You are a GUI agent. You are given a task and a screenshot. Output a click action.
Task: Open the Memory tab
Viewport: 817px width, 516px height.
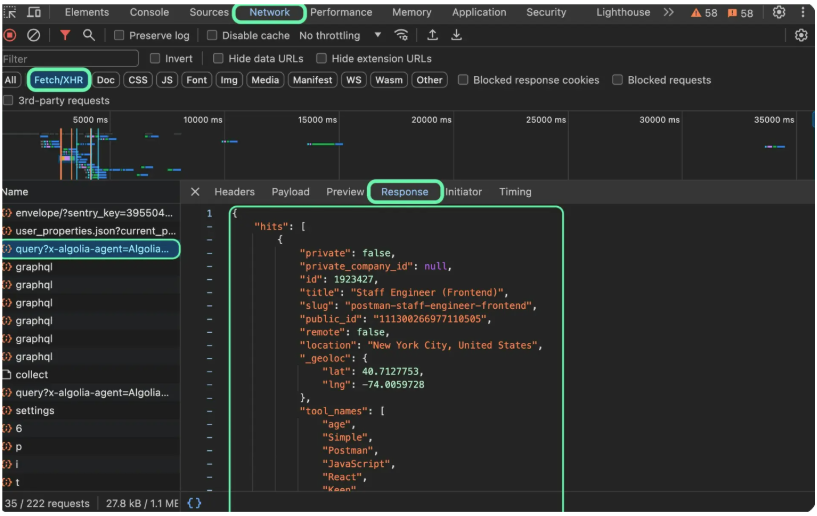(x=412, y=12)
